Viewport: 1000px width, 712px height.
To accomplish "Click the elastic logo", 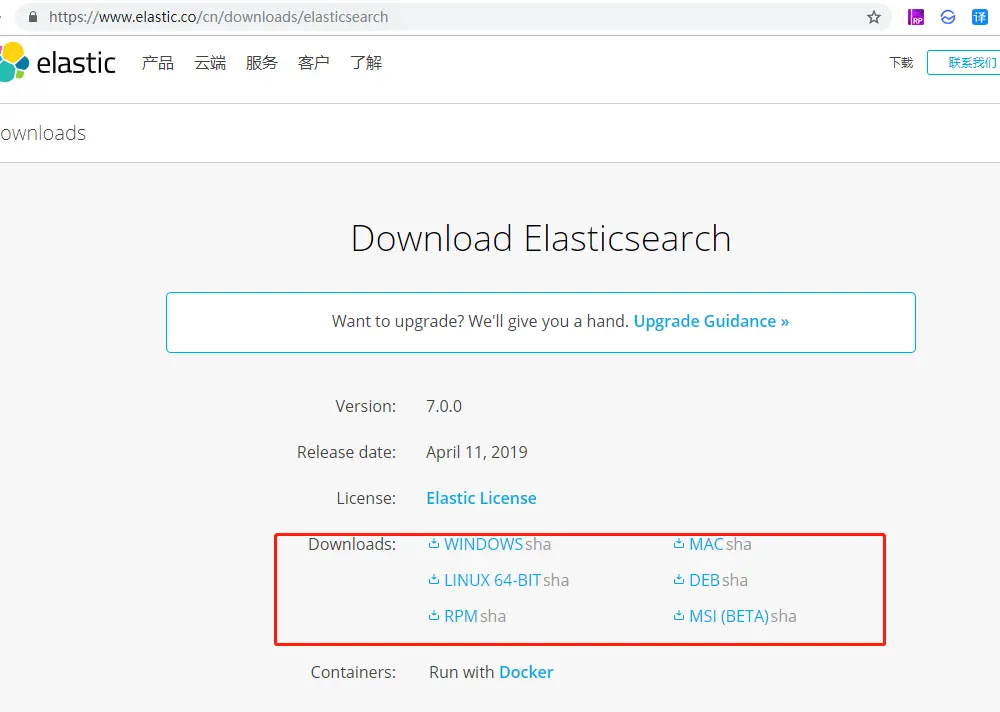I will click(x=57, y=63).
